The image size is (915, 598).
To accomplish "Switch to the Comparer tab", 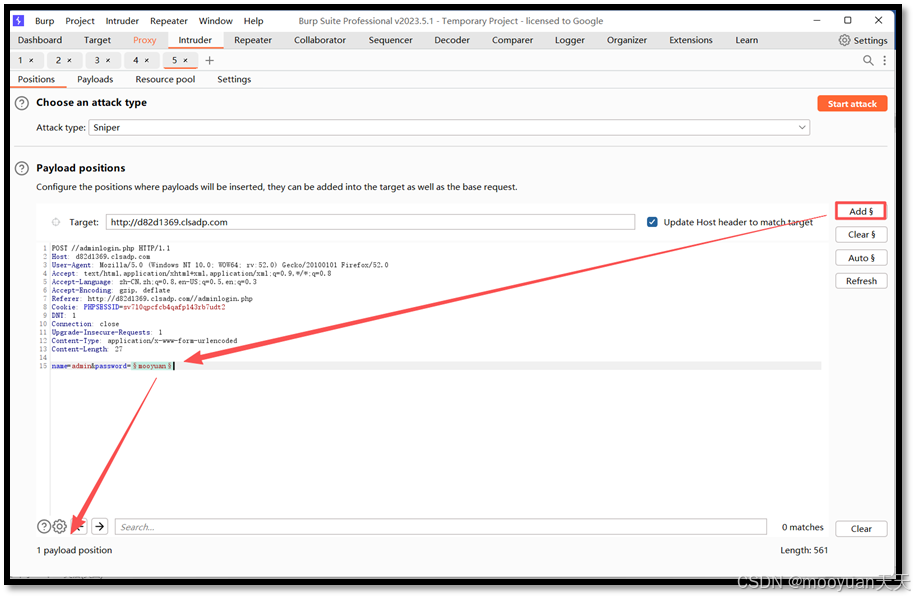I will [512, 40].
